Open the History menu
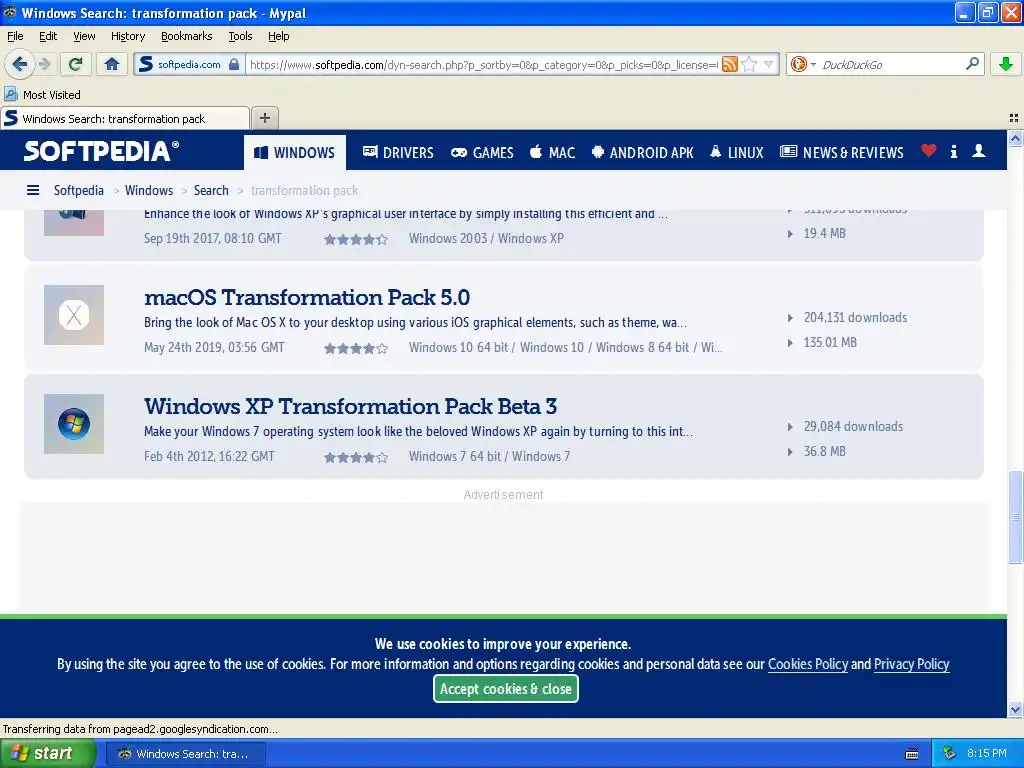The image size is (1024, 768). [x=127, y=36]
